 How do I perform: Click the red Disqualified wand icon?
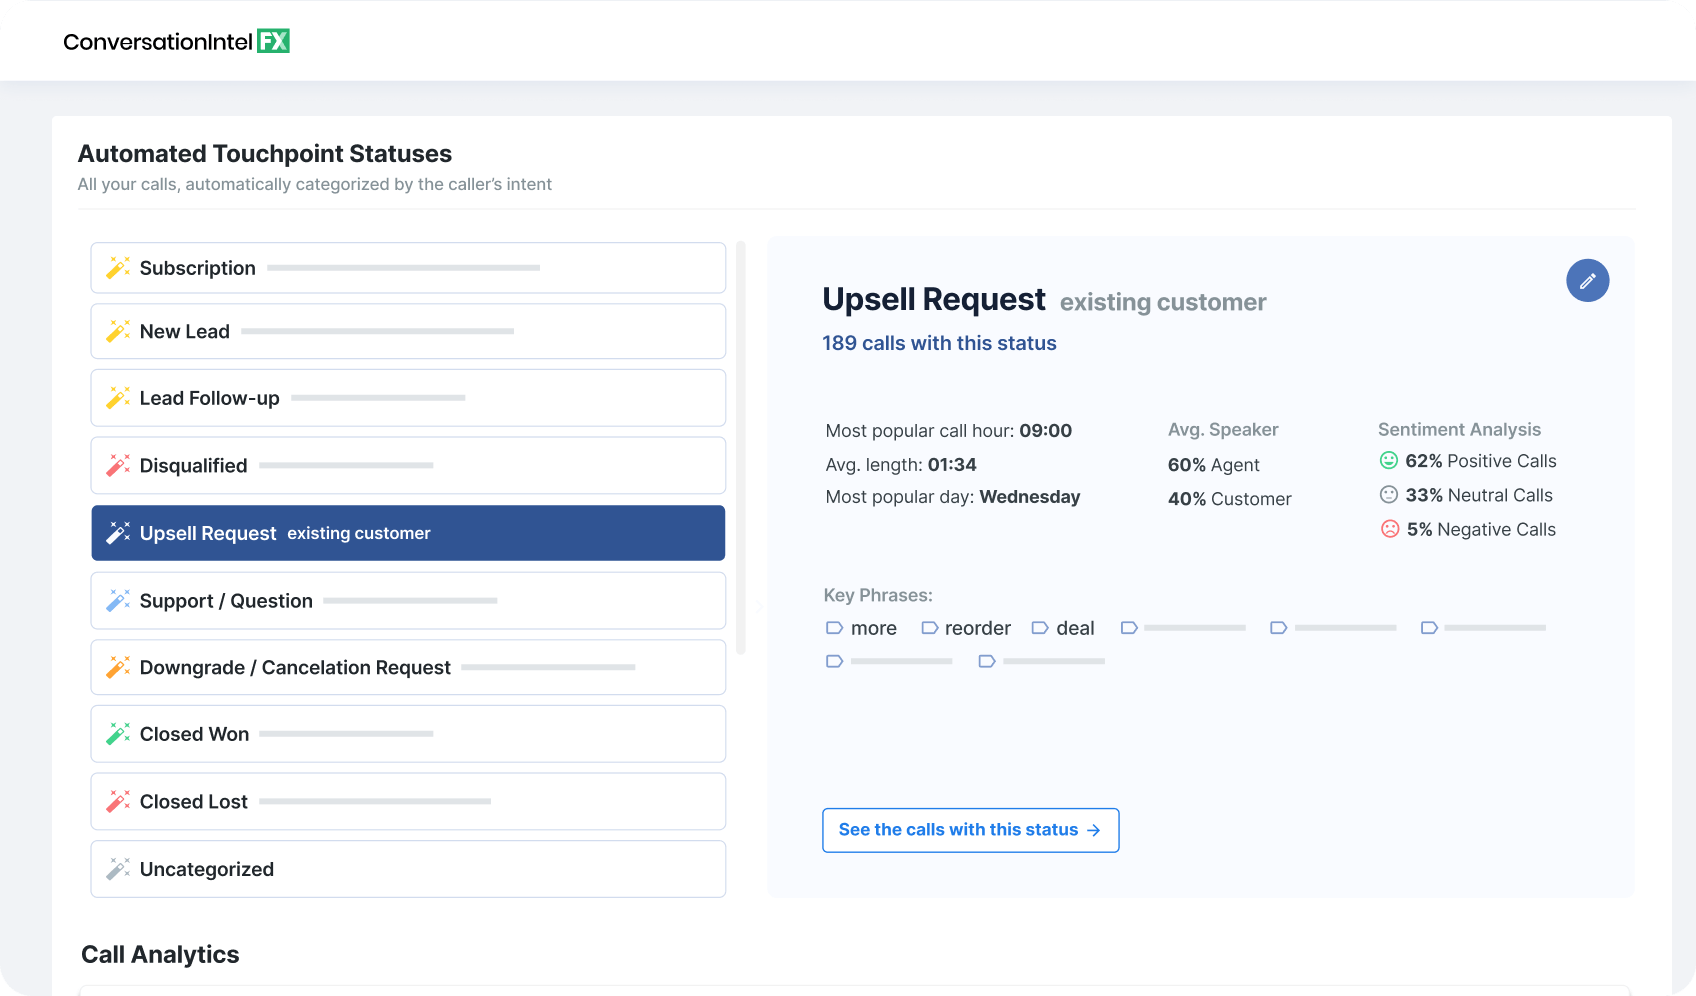click(x=118, y=465)
